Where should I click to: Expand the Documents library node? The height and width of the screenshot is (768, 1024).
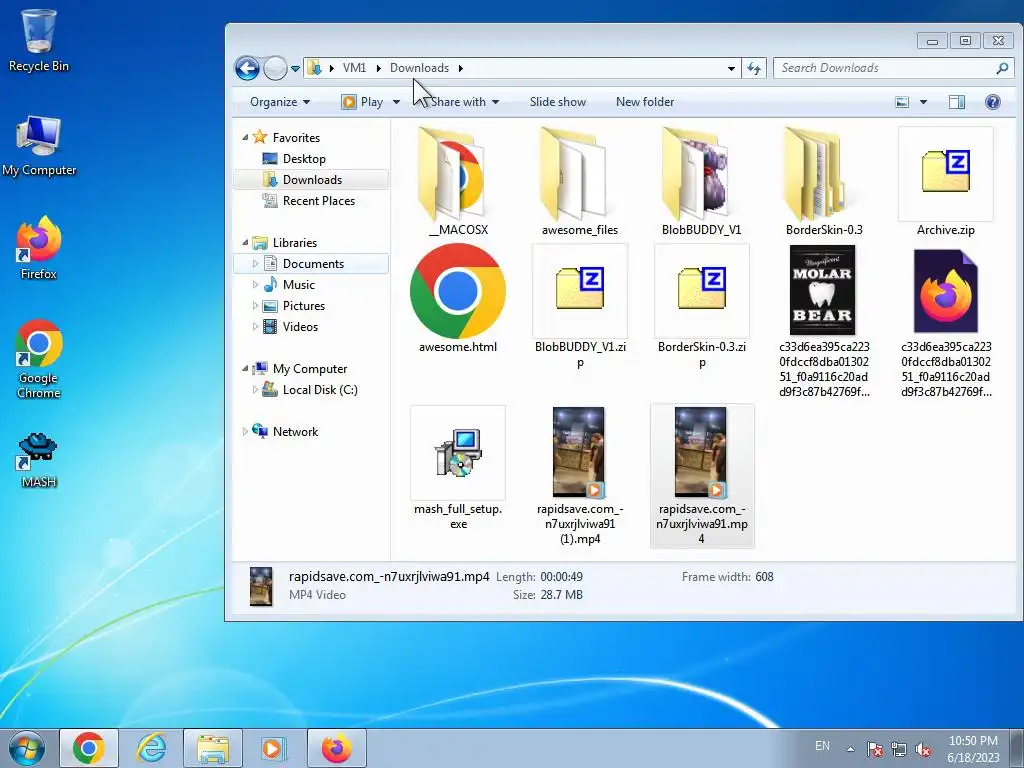(x=255, y=264)
